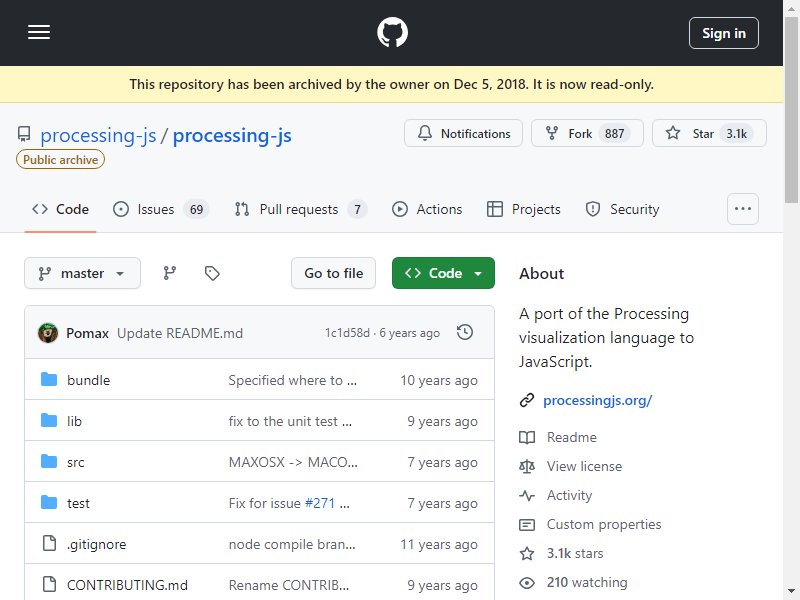Open the processing-js owner link

coord(98,135)
